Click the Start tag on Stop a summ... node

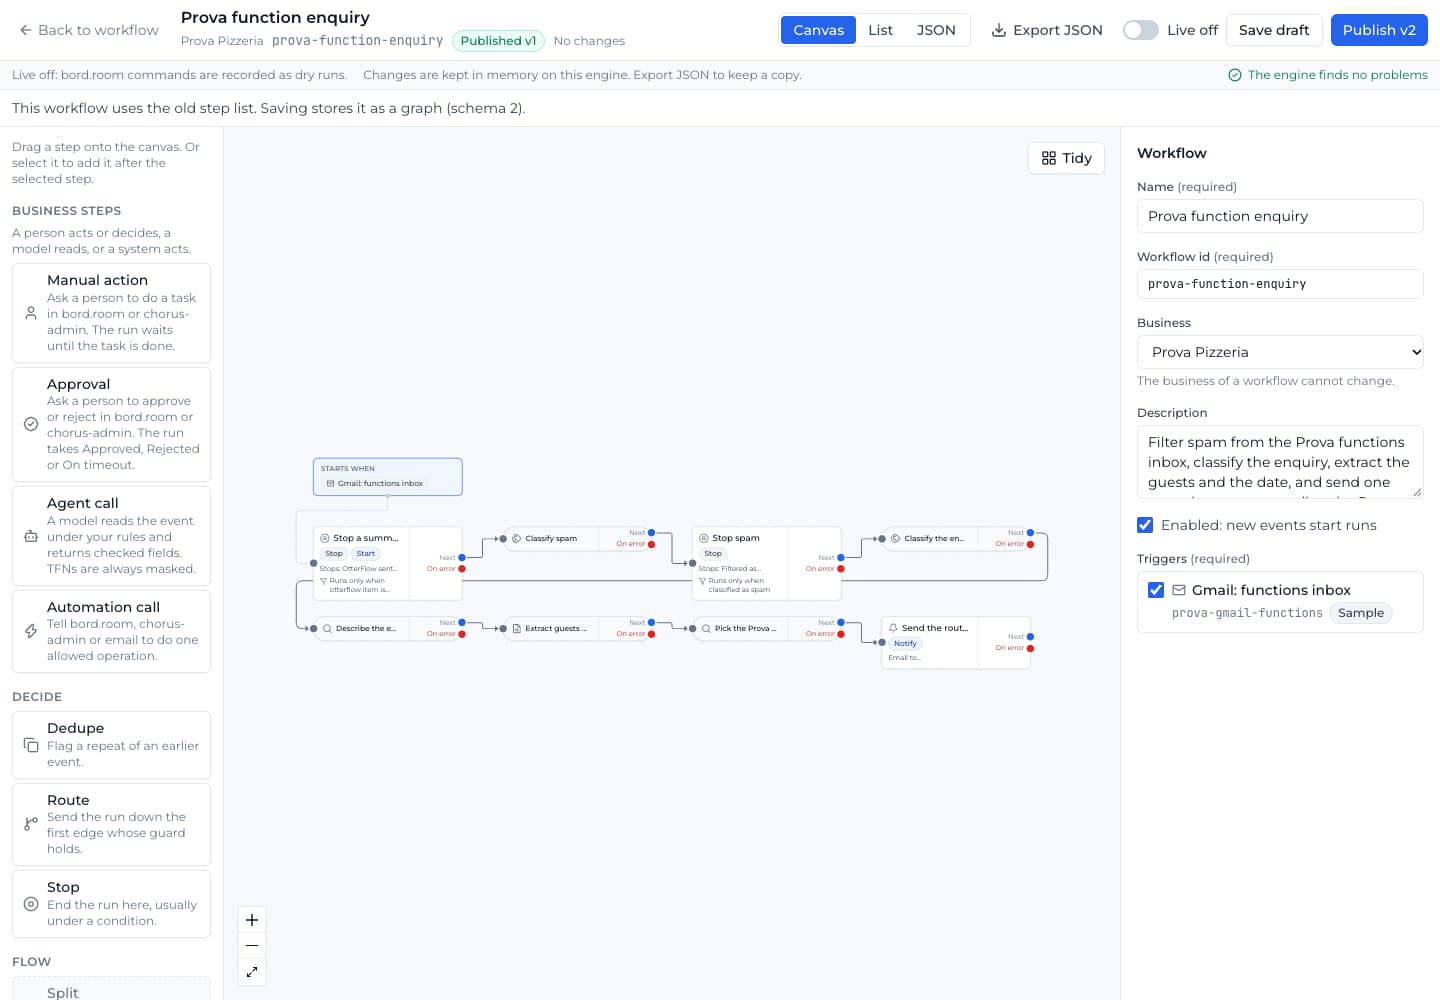[x=366, y=554]
